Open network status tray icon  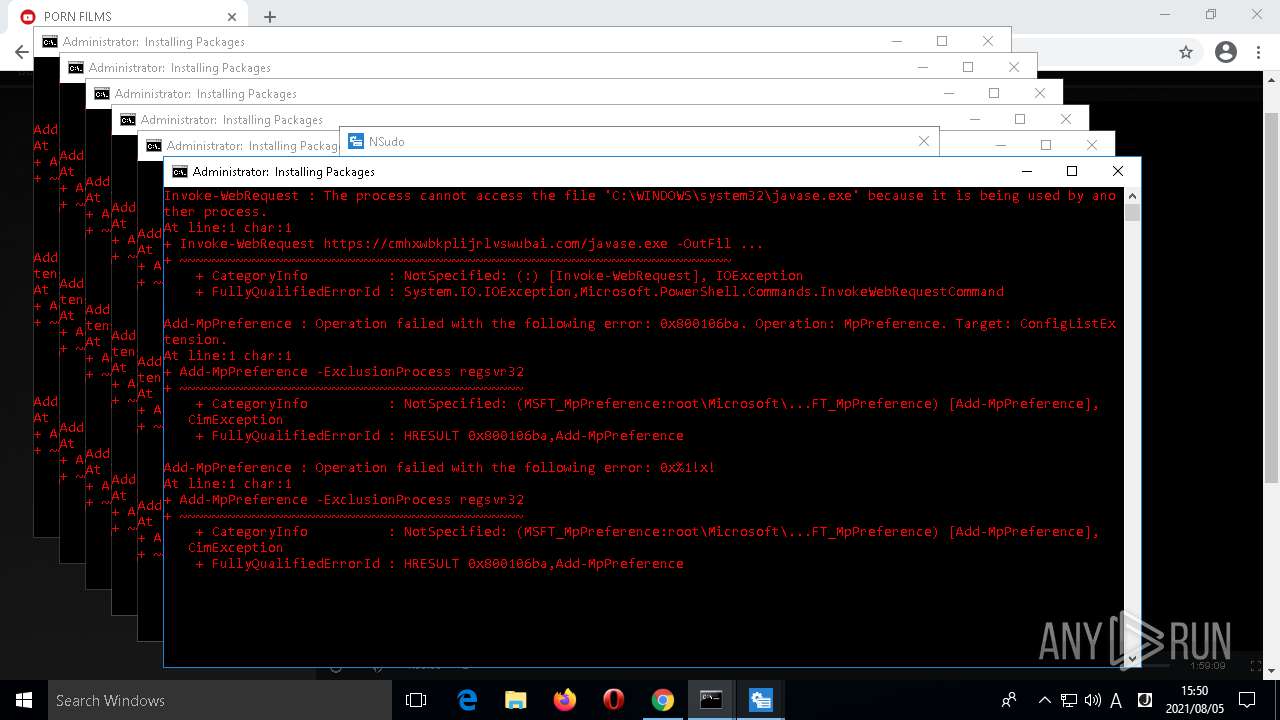1069,700
